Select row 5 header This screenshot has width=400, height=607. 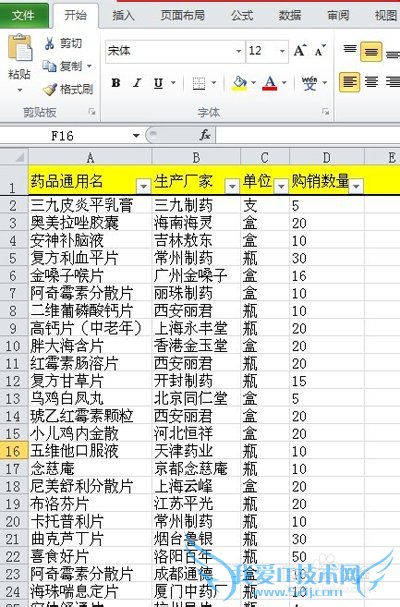point(14,258)
